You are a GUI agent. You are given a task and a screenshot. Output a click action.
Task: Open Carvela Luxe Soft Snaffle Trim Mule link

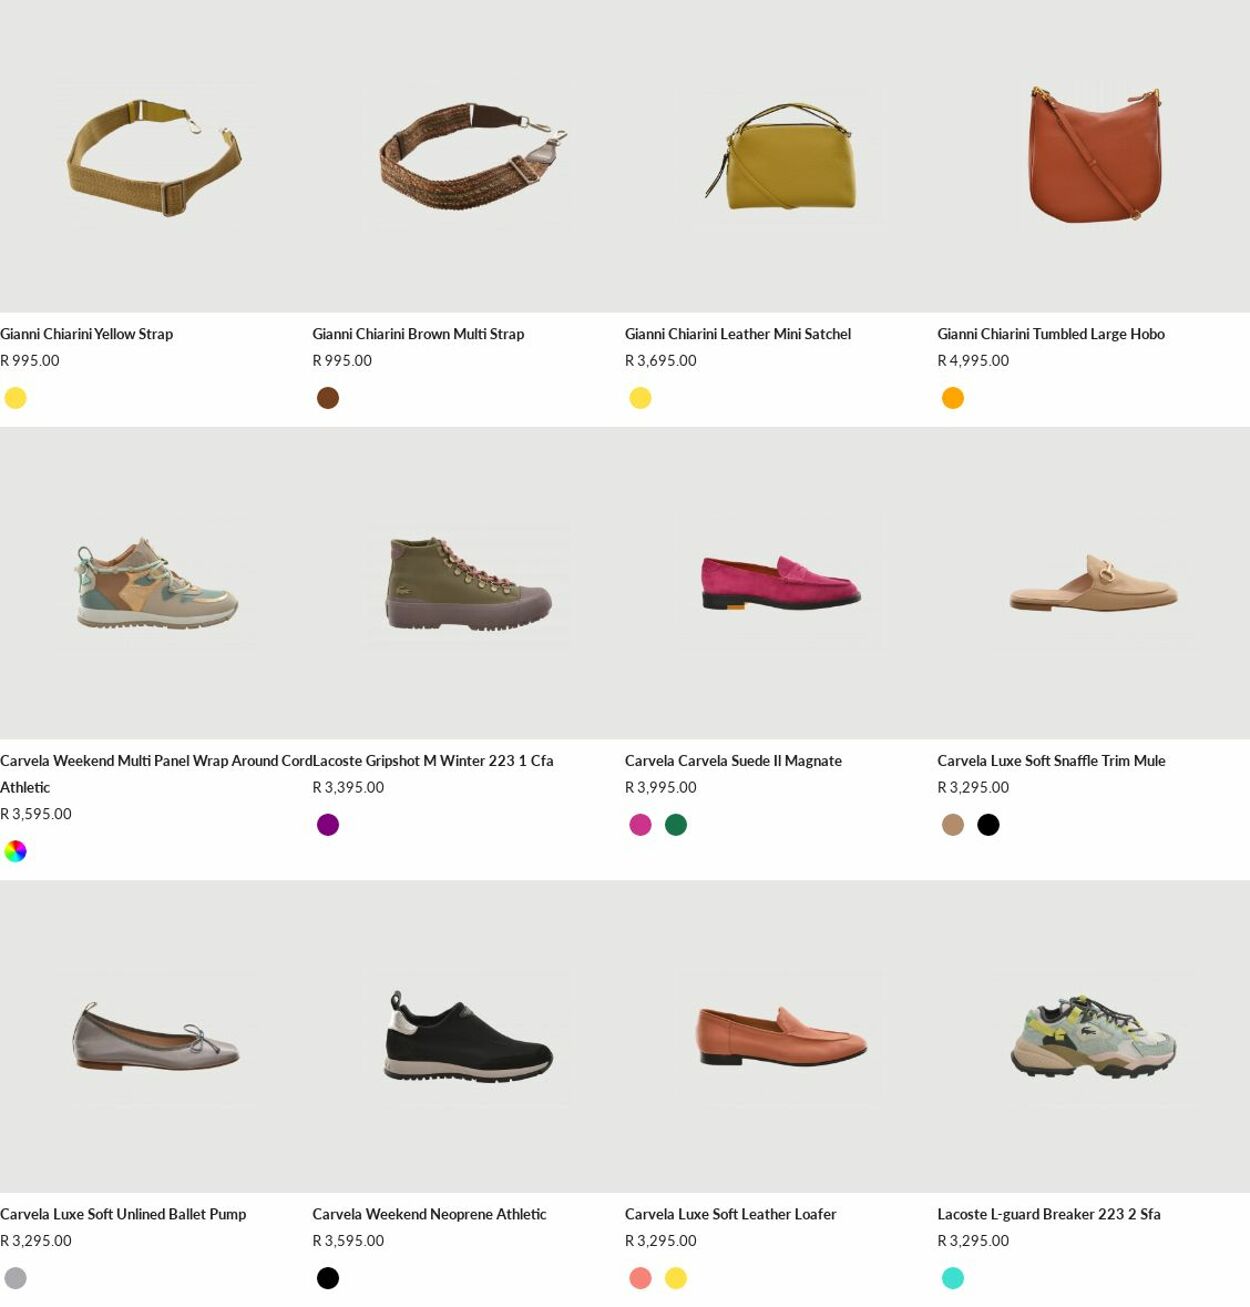click(x=1051, y=761)
